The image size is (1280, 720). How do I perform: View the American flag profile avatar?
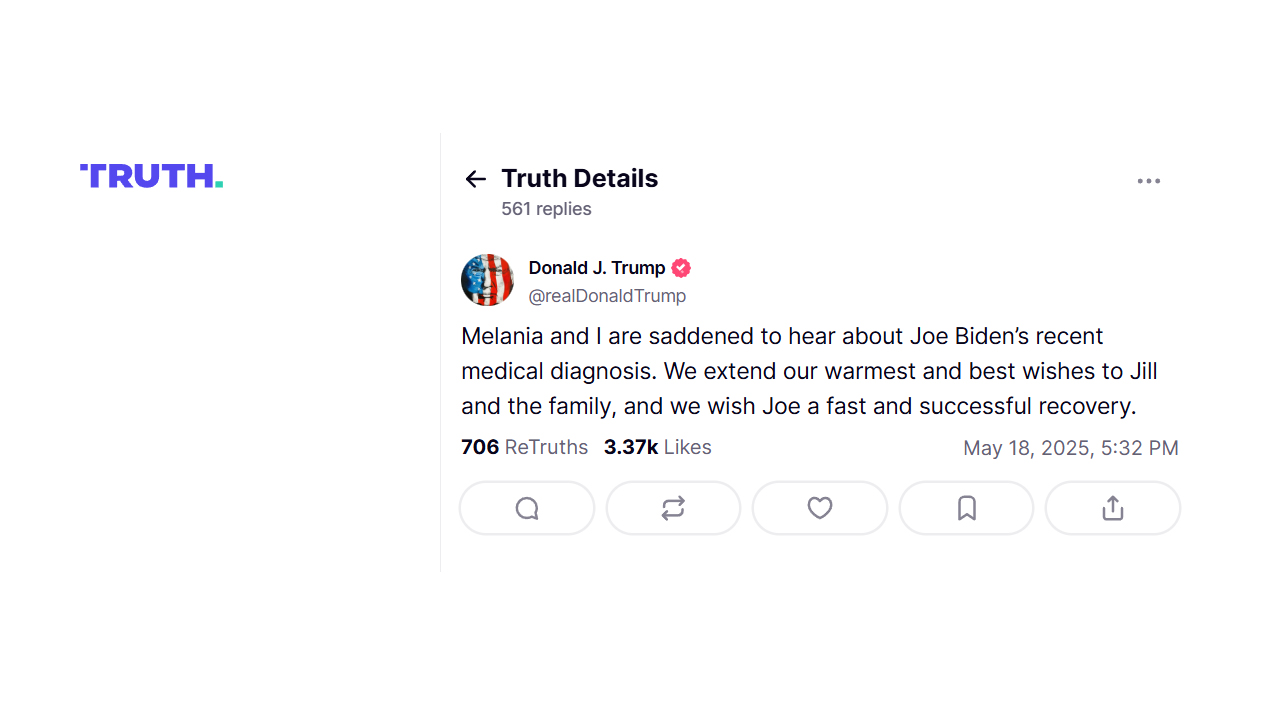tap(487, 280)
